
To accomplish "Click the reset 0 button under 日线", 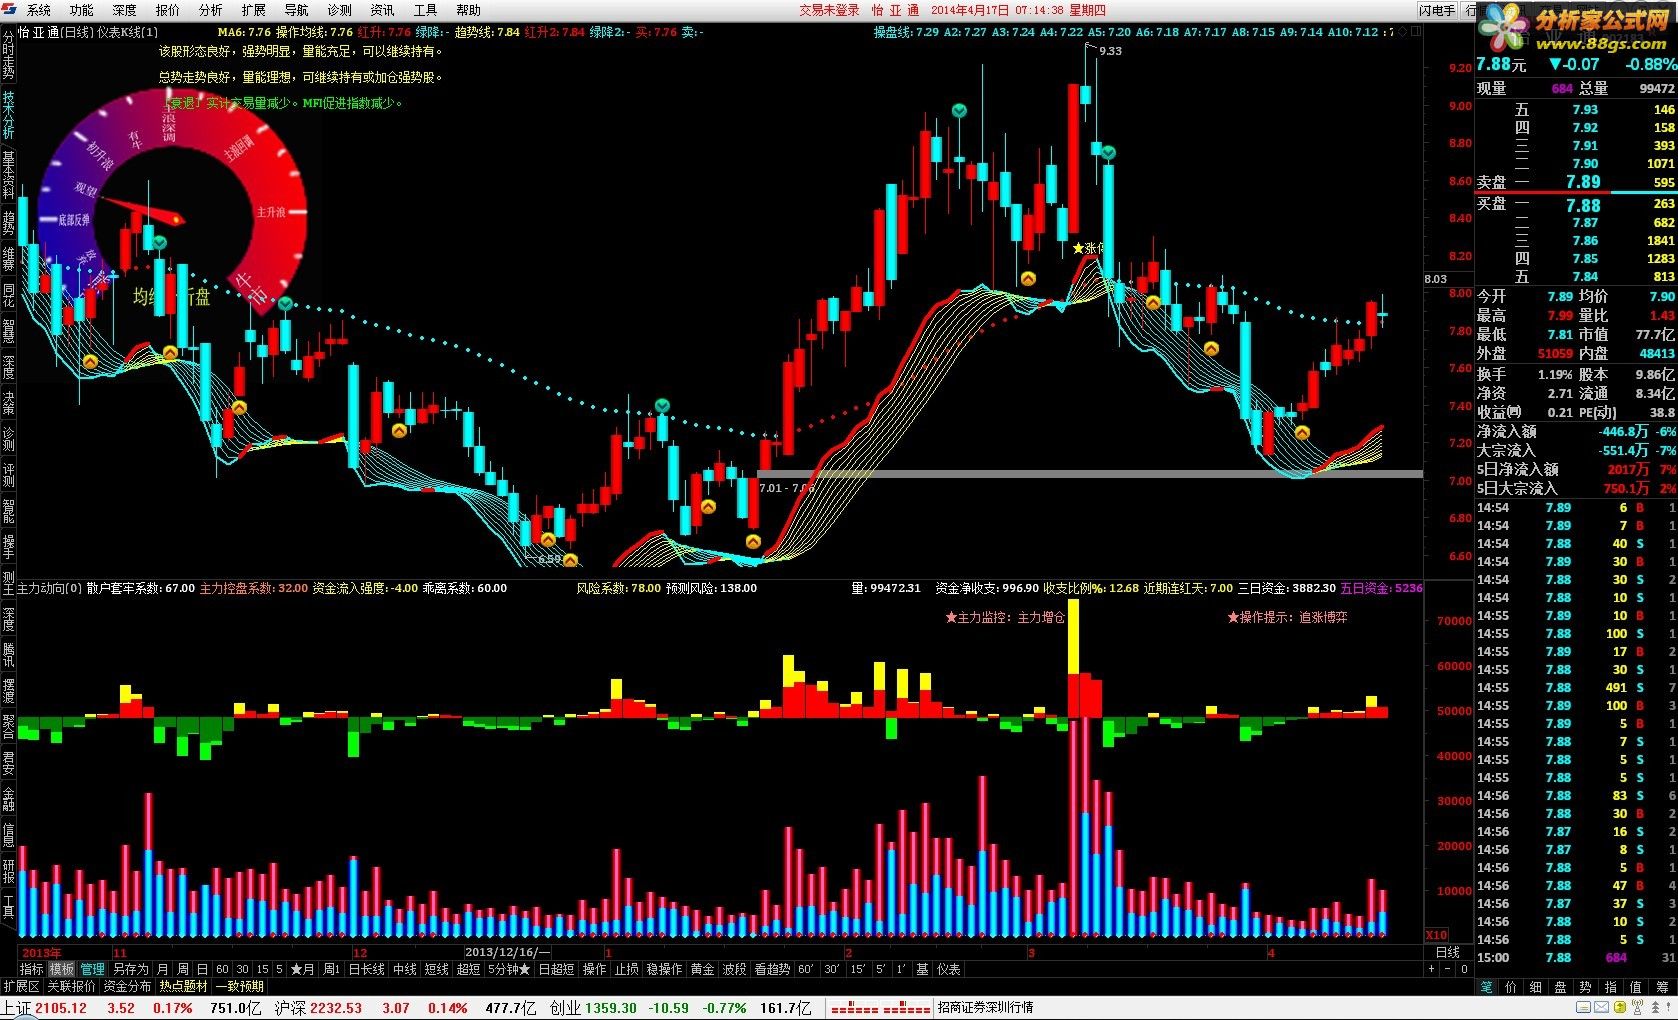I will coord(1464,969).
